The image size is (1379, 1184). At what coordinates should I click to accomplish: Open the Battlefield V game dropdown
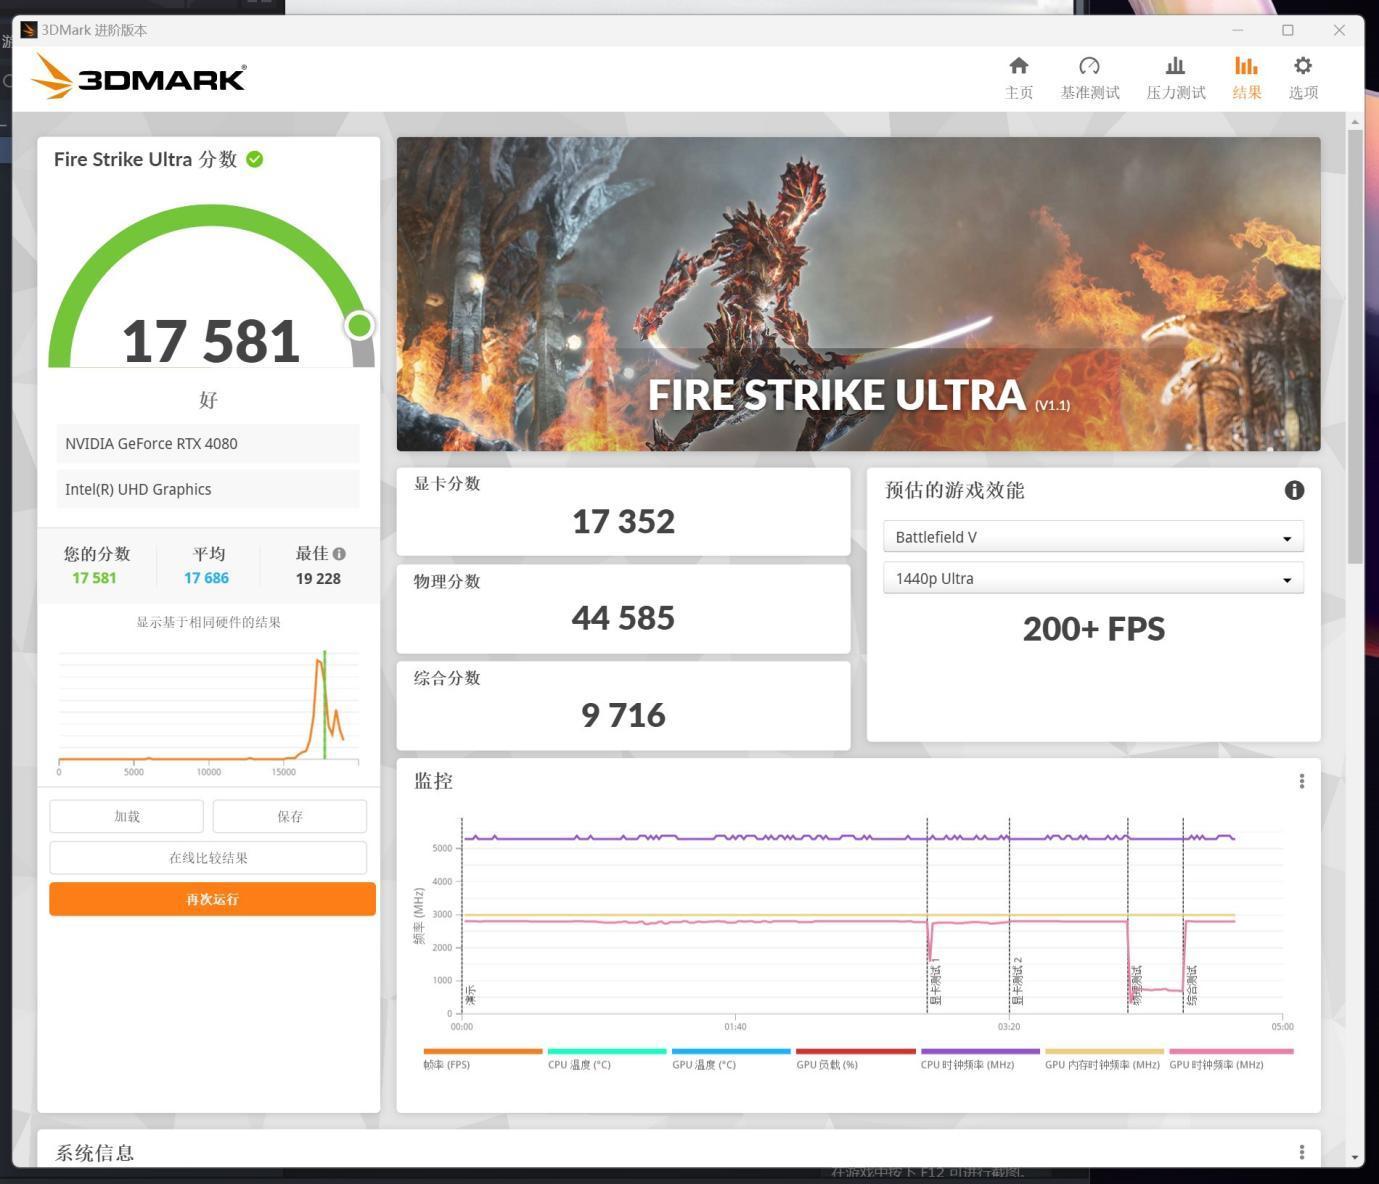[1093, 537]
